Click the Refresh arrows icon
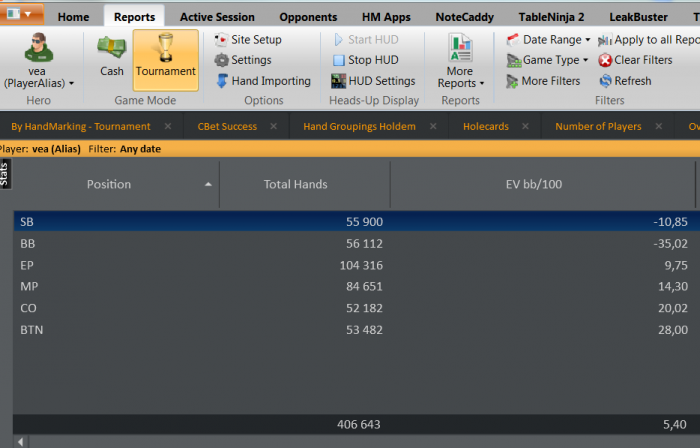This screenshot has height=448, width=700. coord(605,81)
